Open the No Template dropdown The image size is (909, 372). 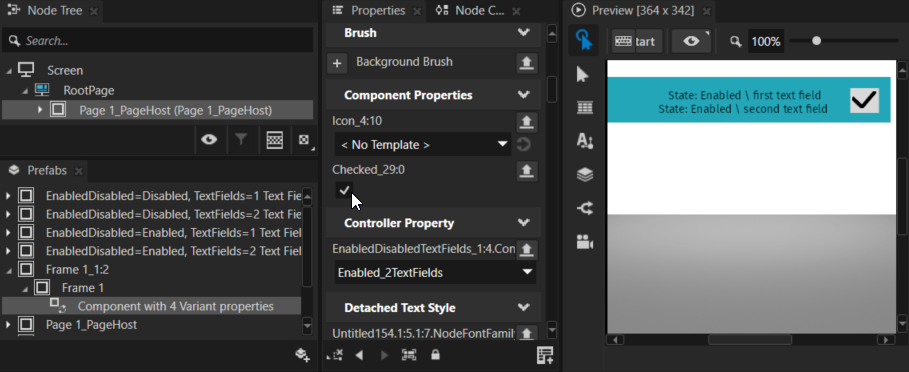coord(423,144)
